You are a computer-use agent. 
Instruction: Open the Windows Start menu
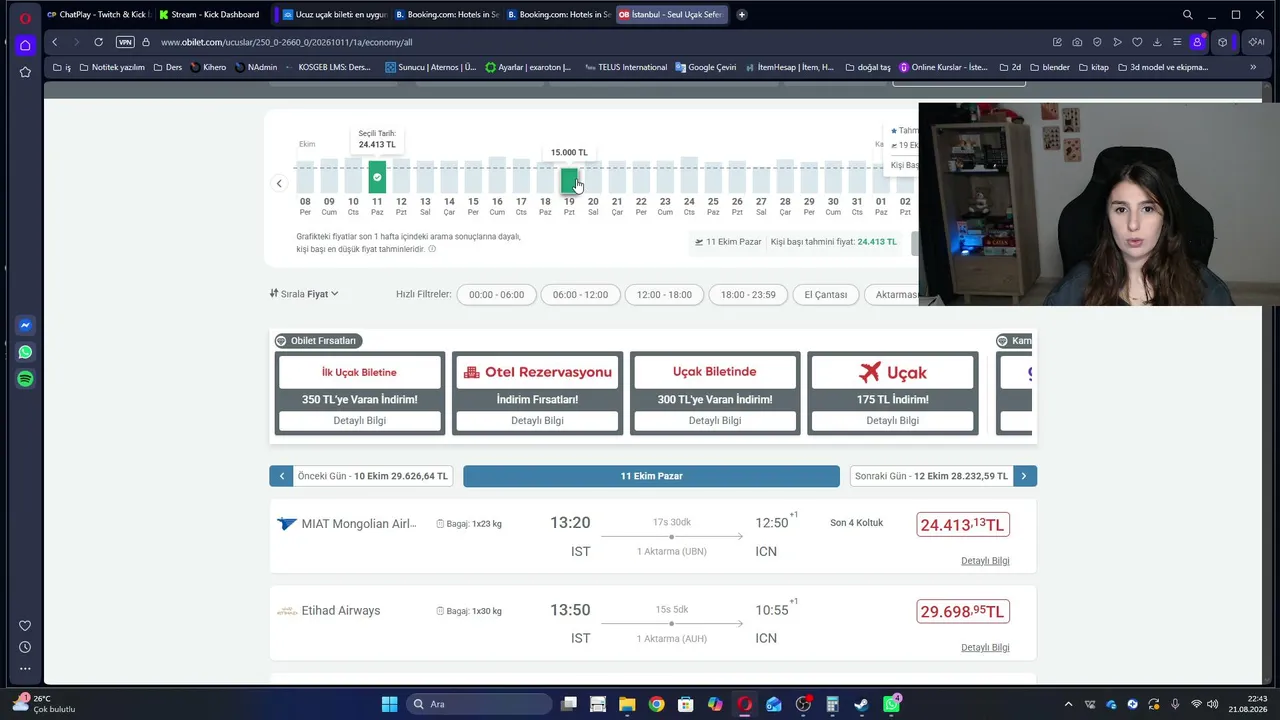(x=389, y=704)
